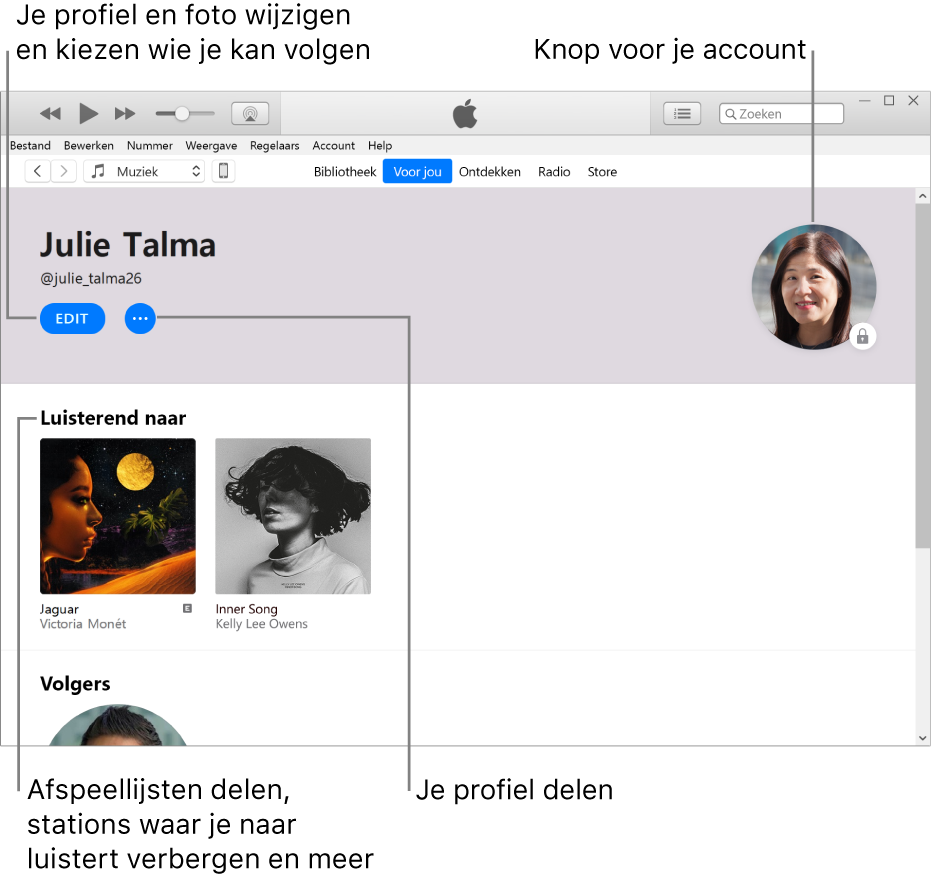931x880 pixels.
Task: Click the explicit badge next to Jaguar
Action: pos(188,608)
